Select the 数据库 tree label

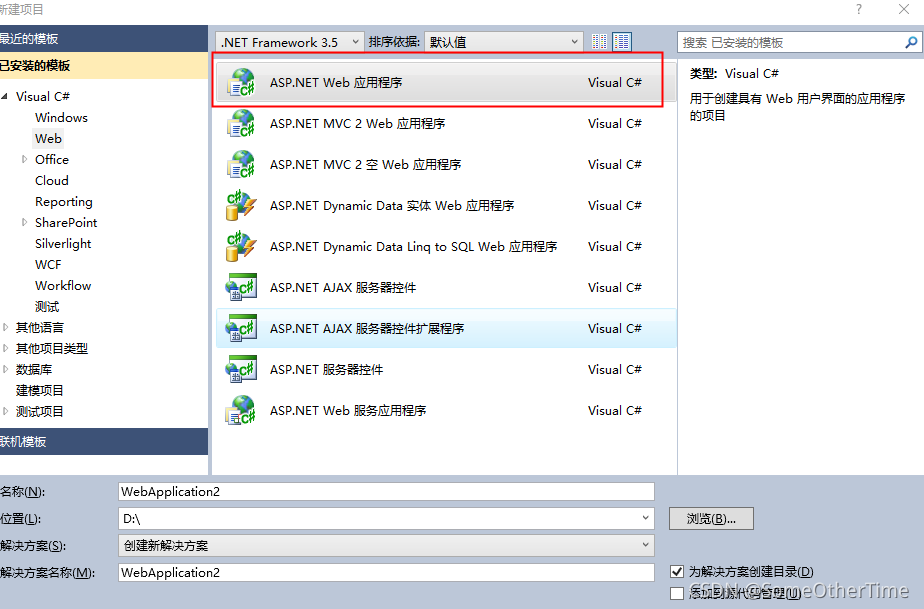[x=34, y=370]
